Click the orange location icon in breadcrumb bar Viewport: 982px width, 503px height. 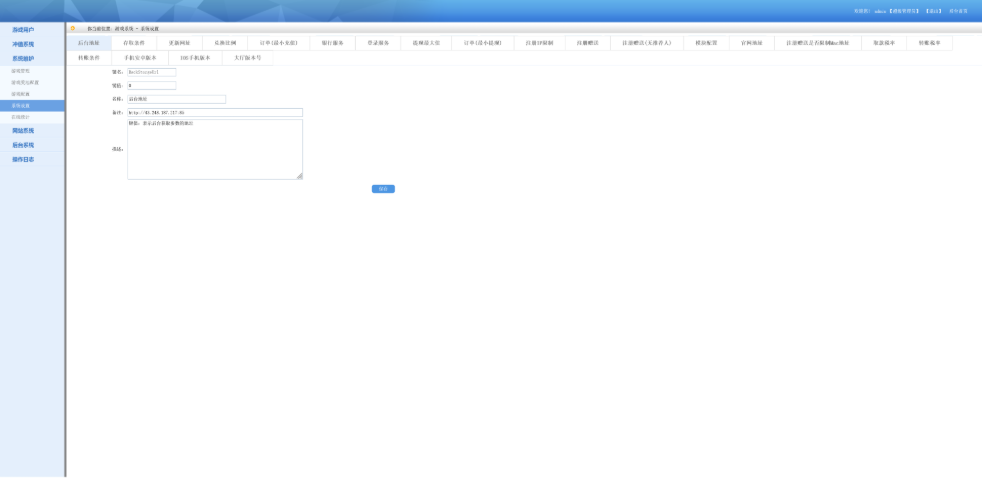(x=73, y=28)
